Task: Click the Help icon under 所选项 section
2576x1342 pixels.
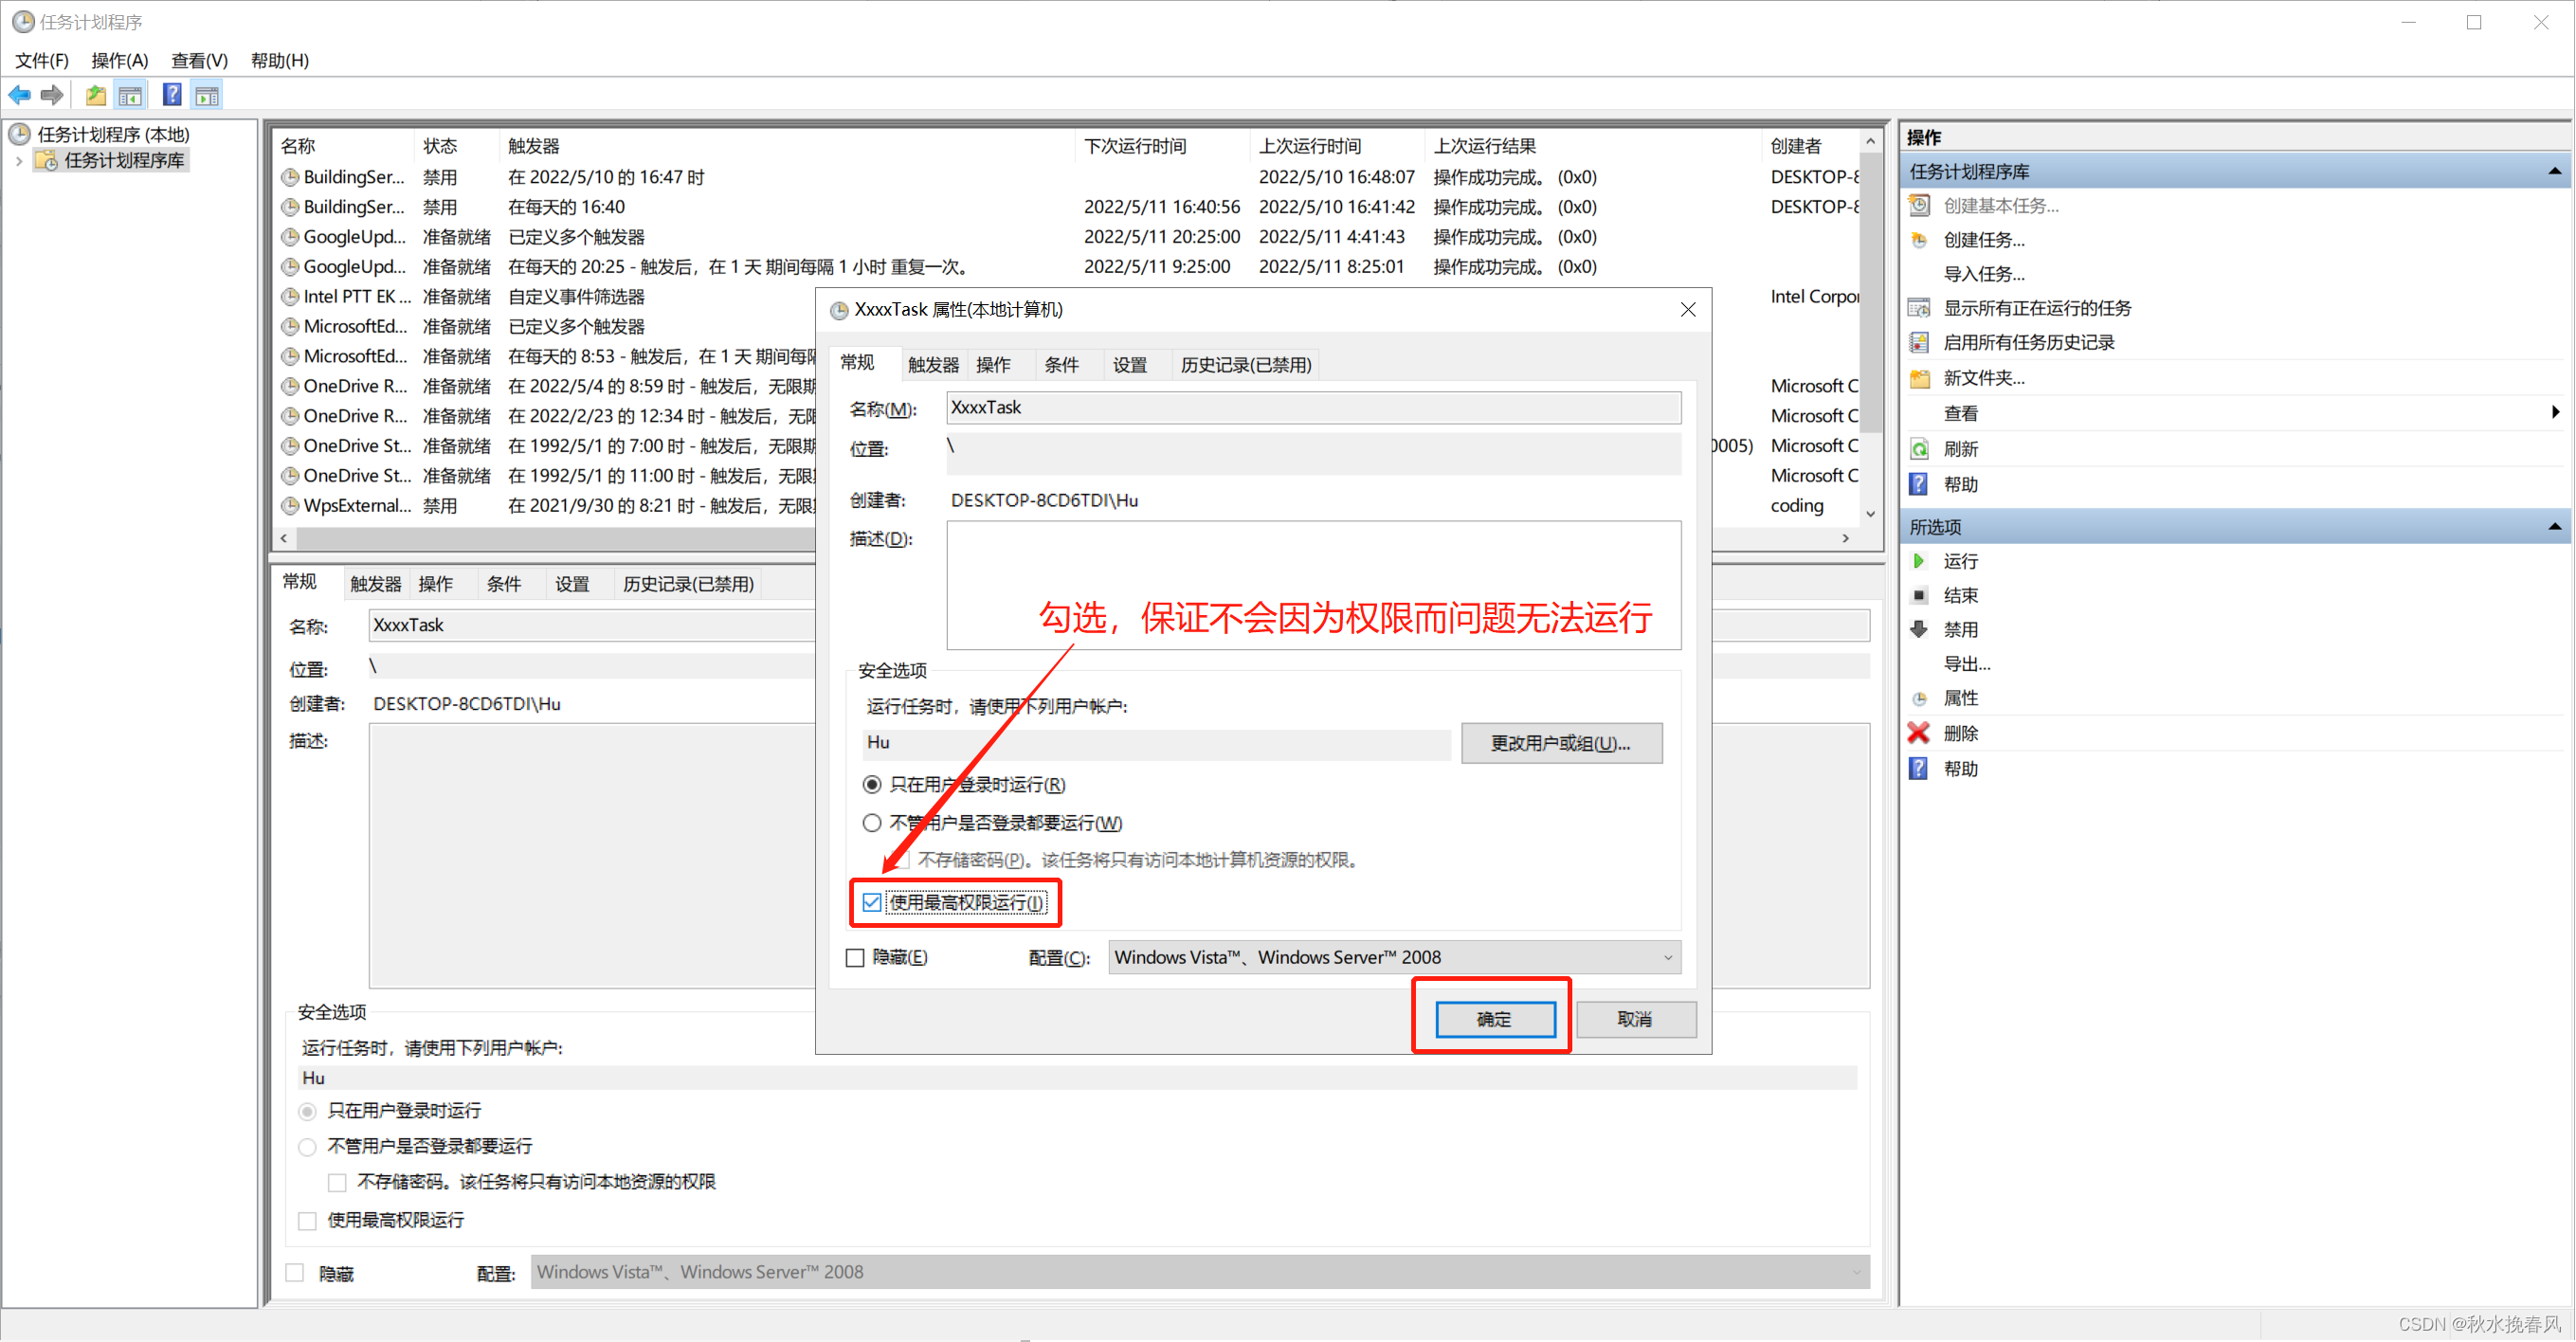Action: (x=1920, y=768)
